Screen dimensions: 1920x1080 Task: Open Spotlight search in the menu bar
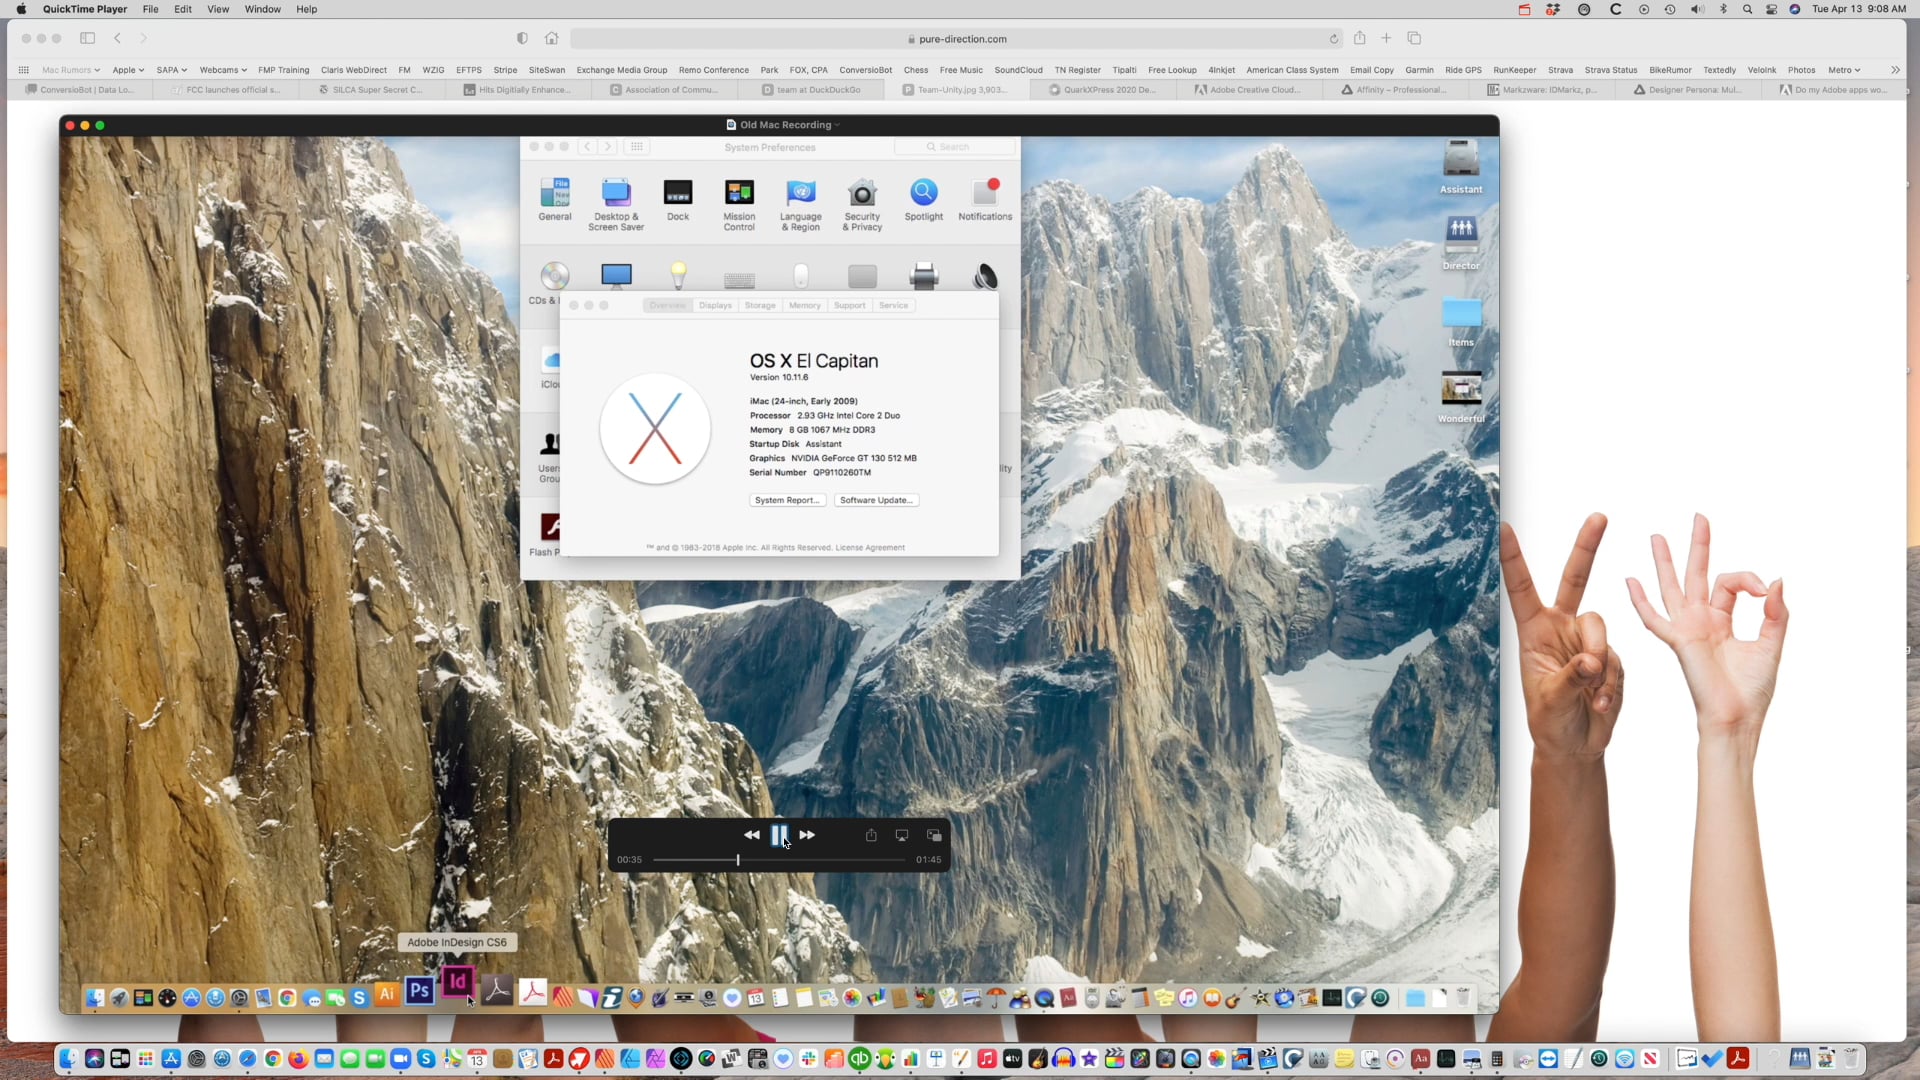pyautogui.click(x=1747, y=9)
